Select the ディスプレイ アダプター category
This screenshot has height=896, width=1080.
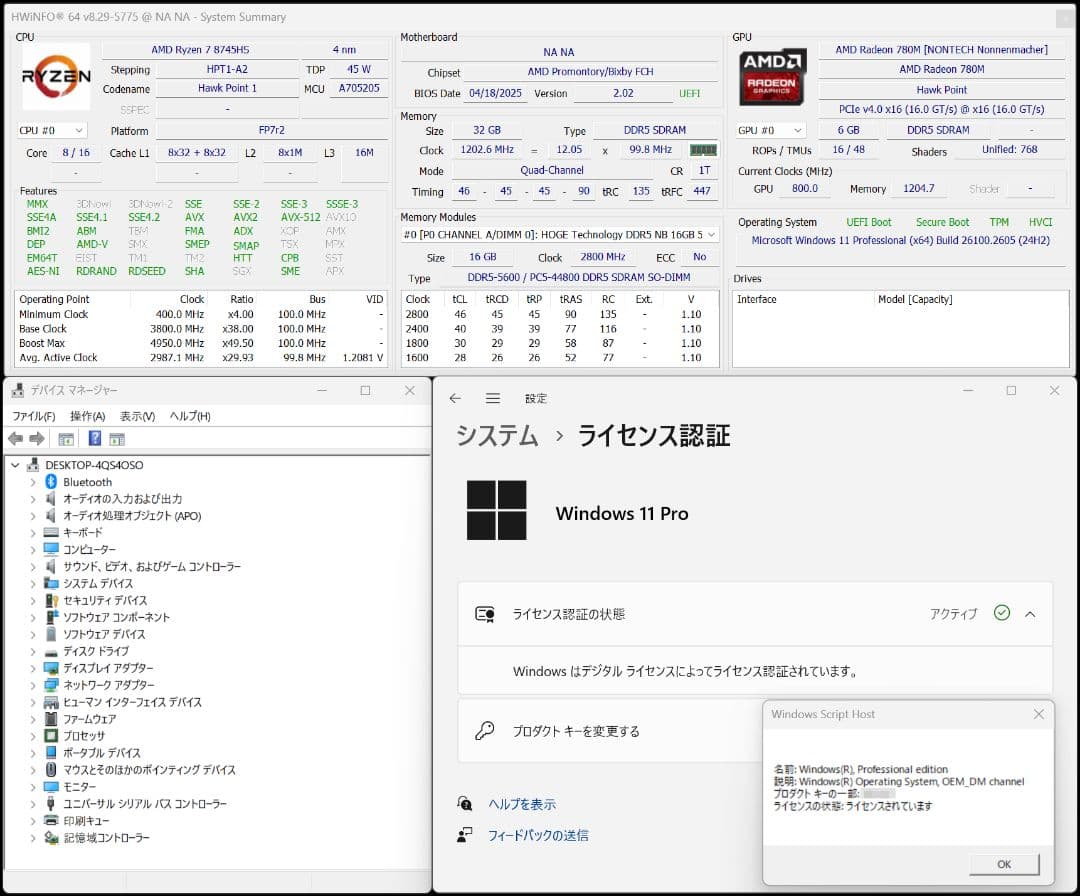[x=108, y=668]
